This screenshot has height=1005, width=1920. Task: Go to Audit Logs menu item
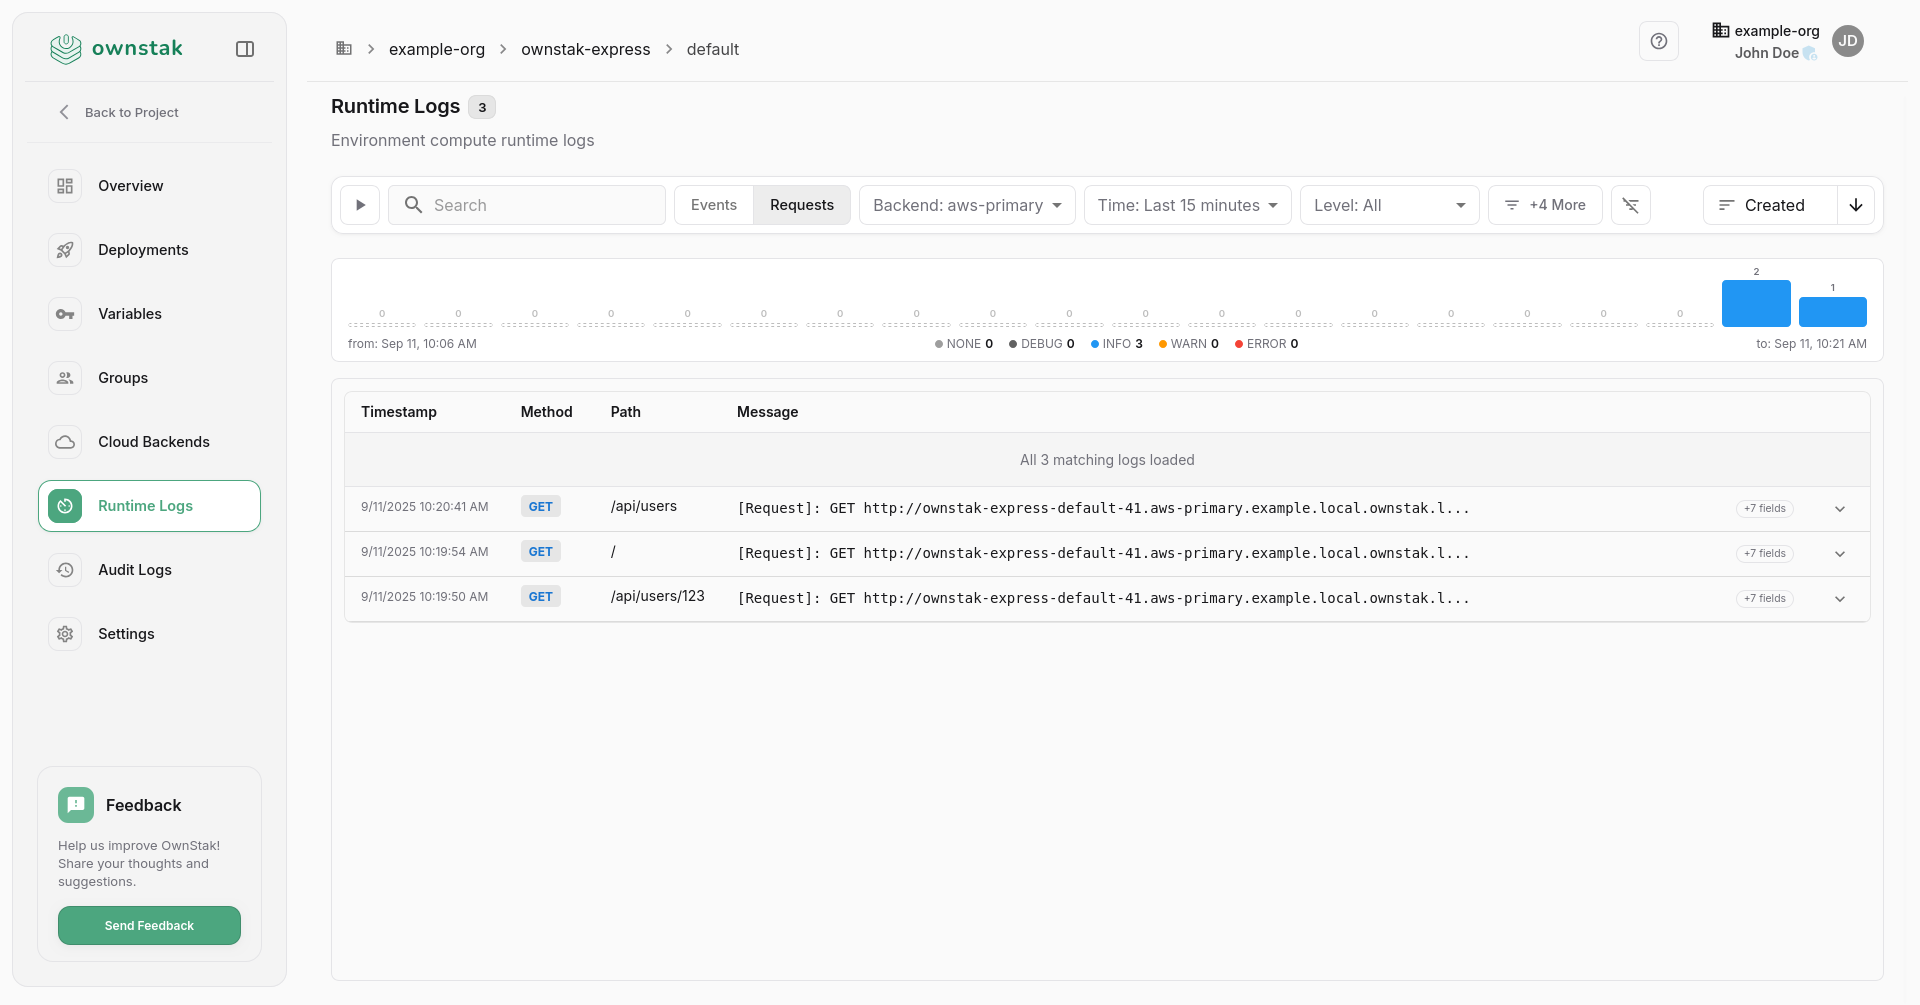click(x=135, y=570)
